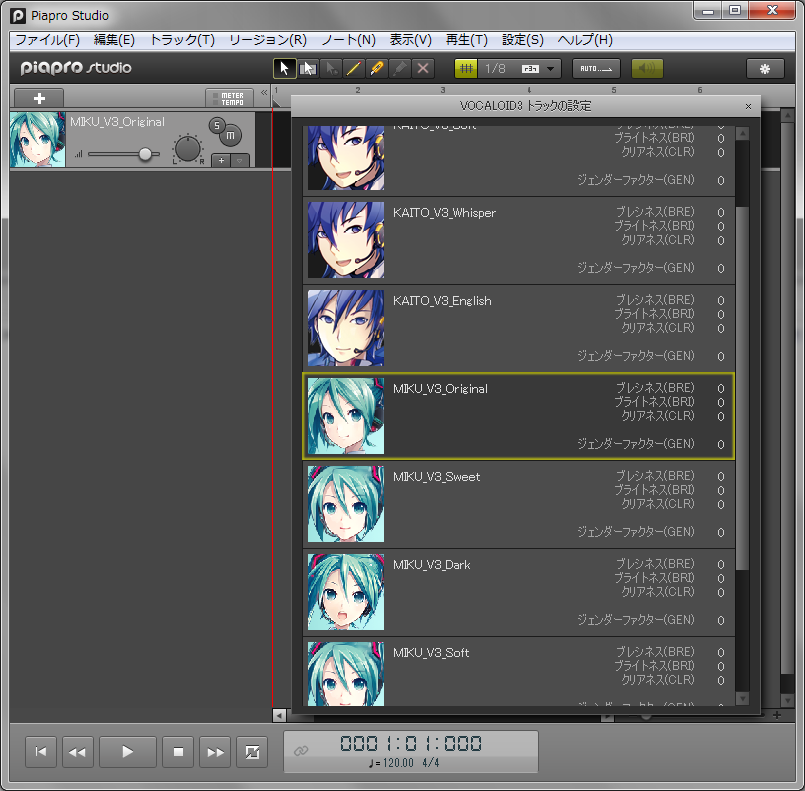
Task: Click the MIKU track avatar in track list
Action: [37, 140]
